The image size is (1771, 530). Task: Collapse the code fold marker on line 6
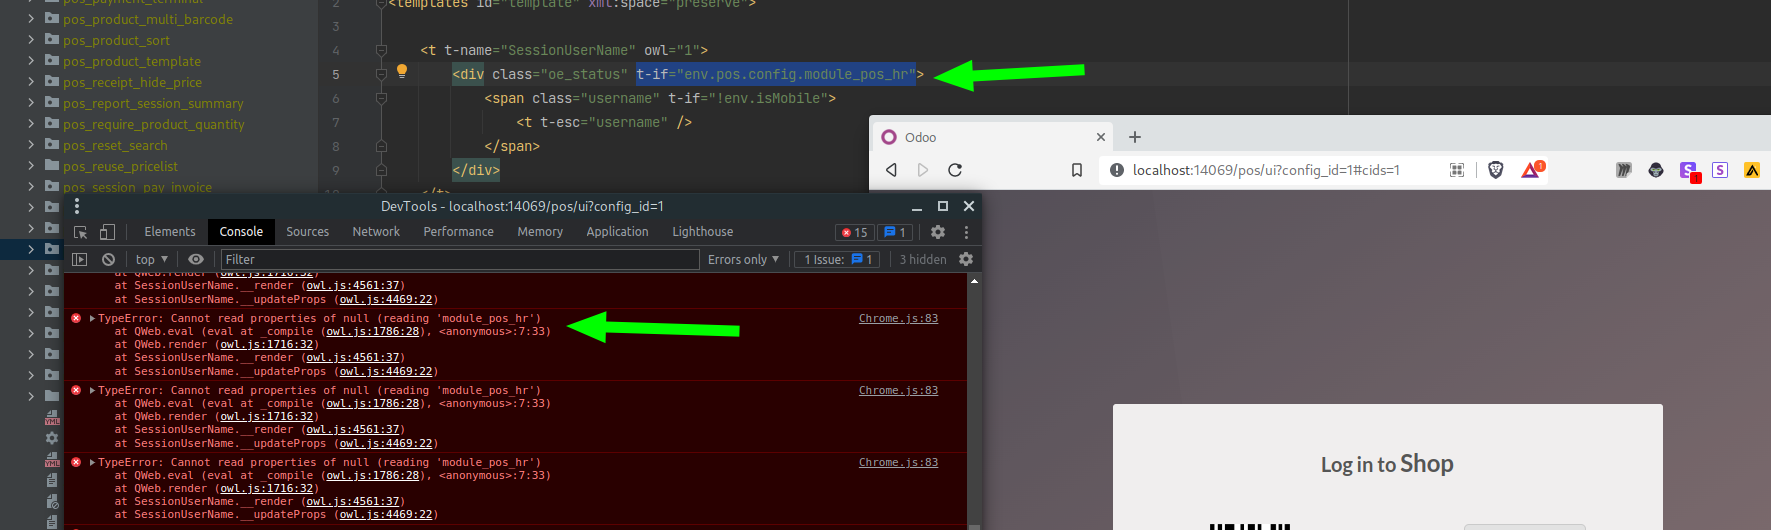tap(381, 98)
